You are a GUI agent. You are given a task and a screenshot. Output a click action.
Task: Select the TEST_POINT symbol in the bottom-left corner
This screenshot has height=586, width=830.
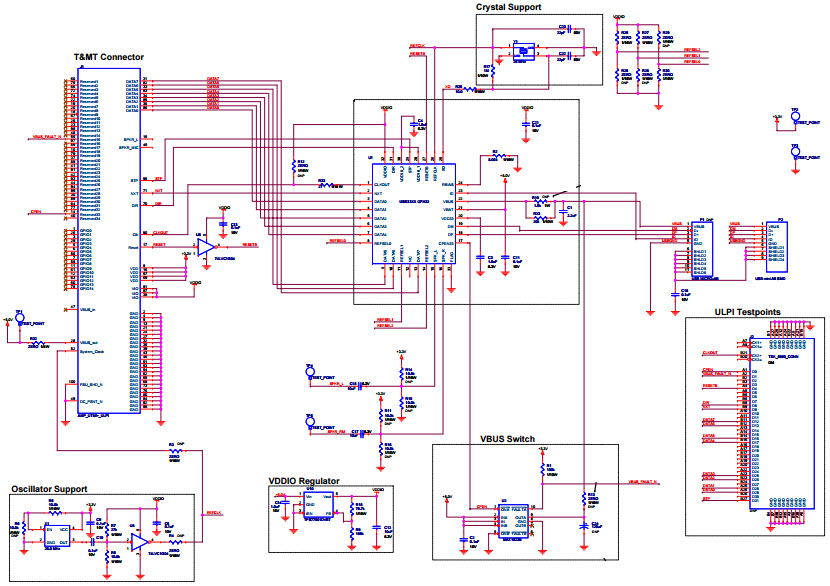pyautogui.click(x=22, y=317)
